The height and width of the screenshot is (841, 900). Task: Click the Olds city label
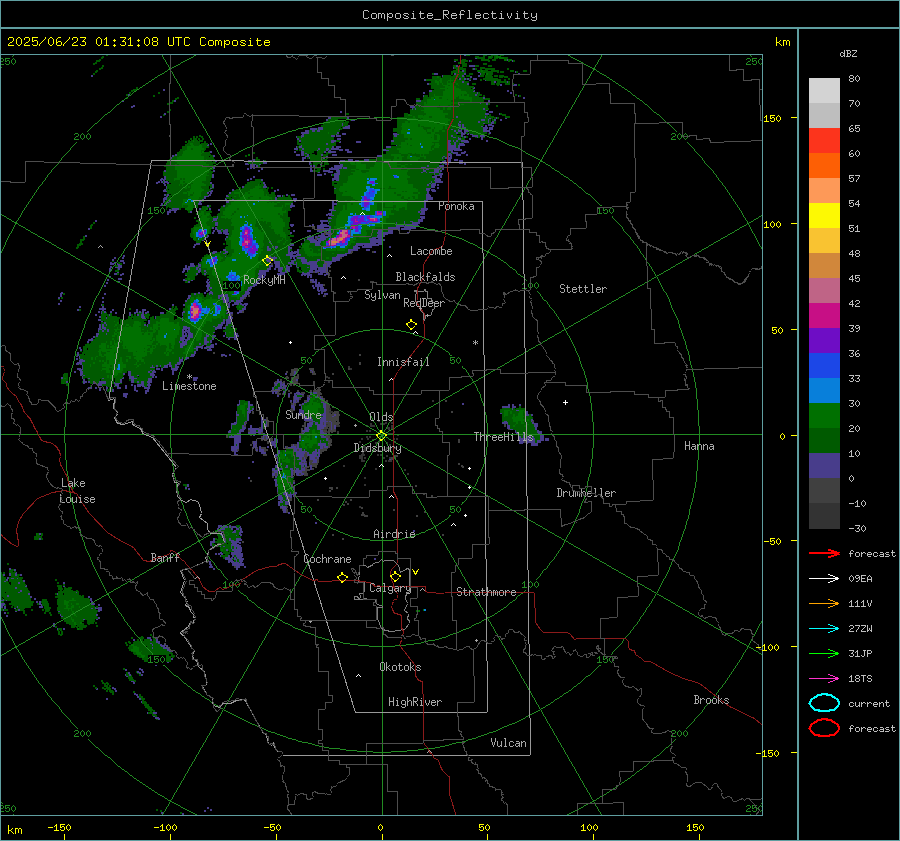point(381,417)
